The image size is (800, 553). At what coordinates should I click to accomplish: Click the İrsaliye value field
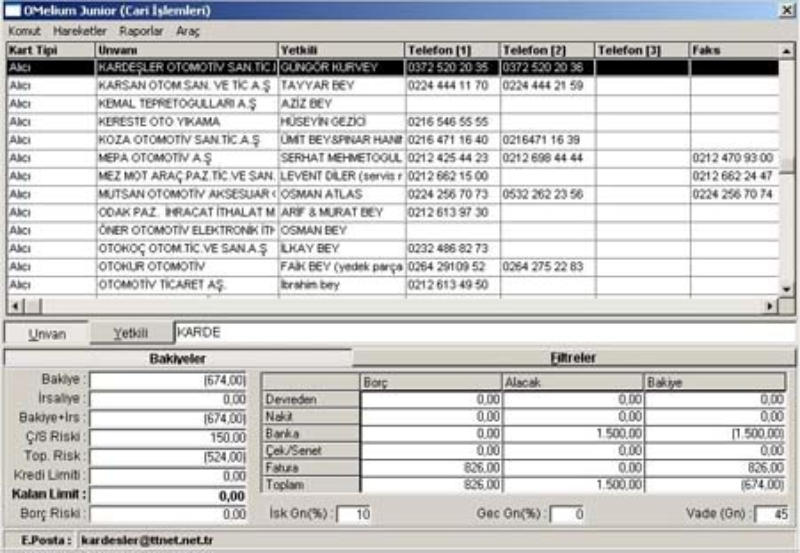168,399
